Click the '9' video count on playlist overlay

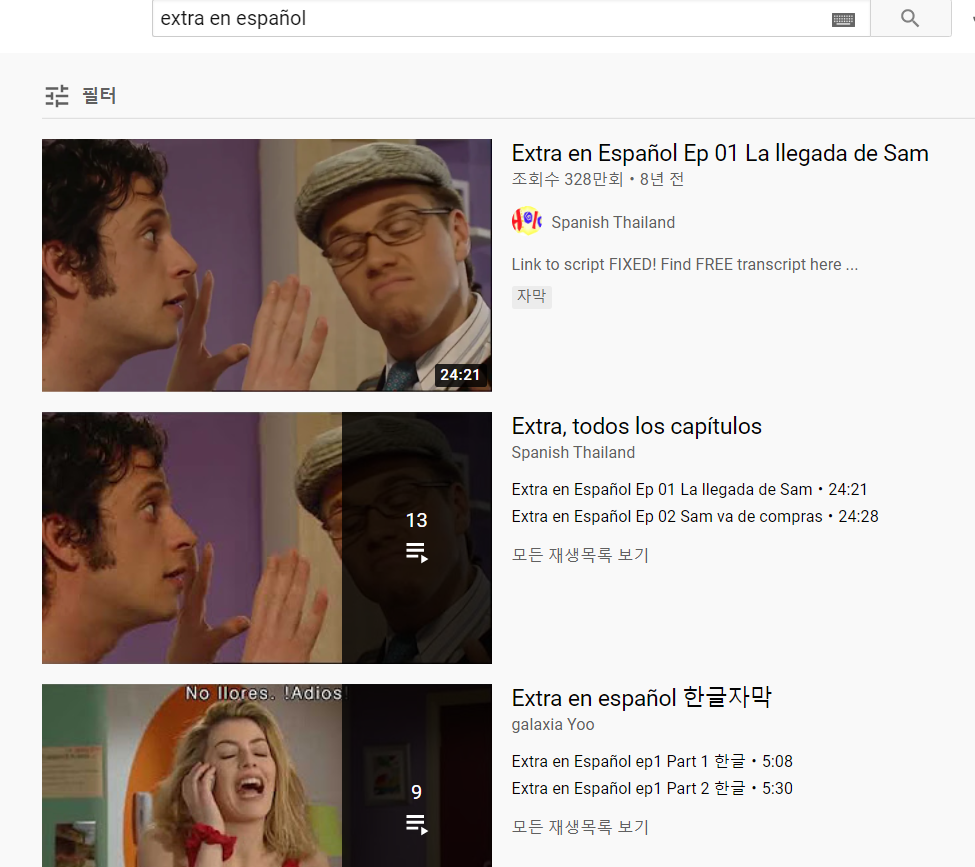pyautogui.click(x=417, y=792)
